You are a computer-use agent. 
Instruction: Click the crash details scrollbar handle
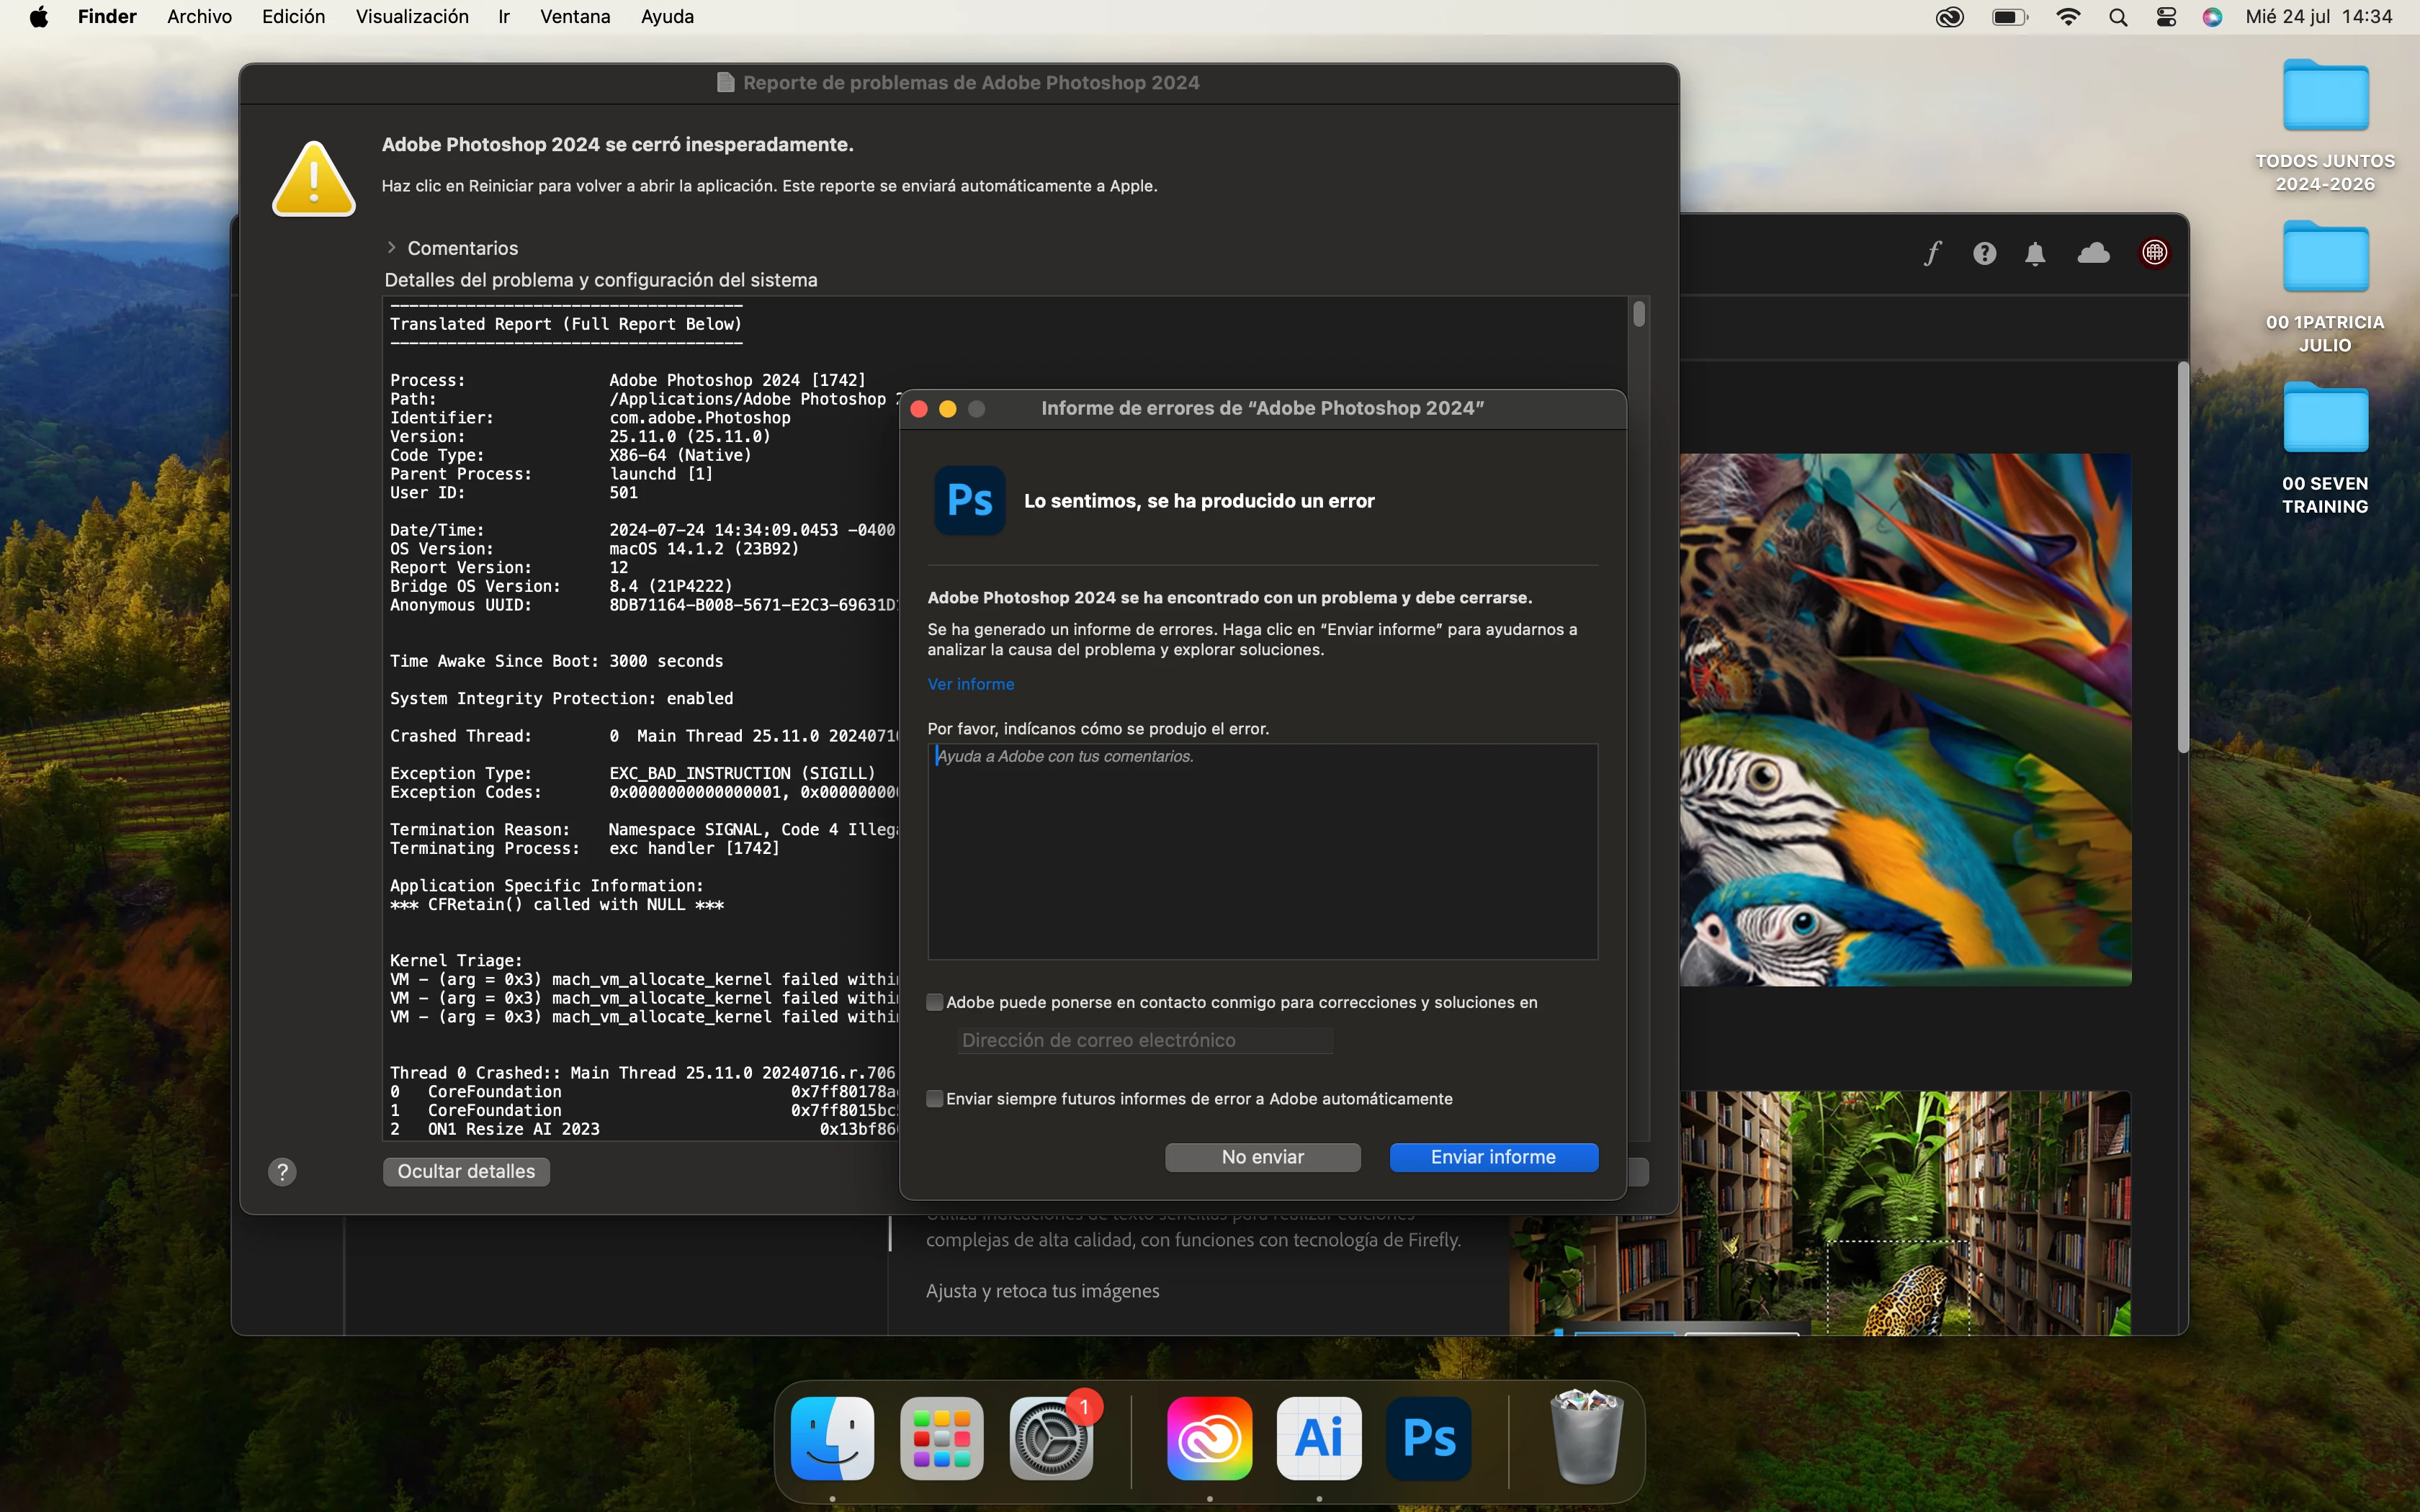pos(1638,315)
